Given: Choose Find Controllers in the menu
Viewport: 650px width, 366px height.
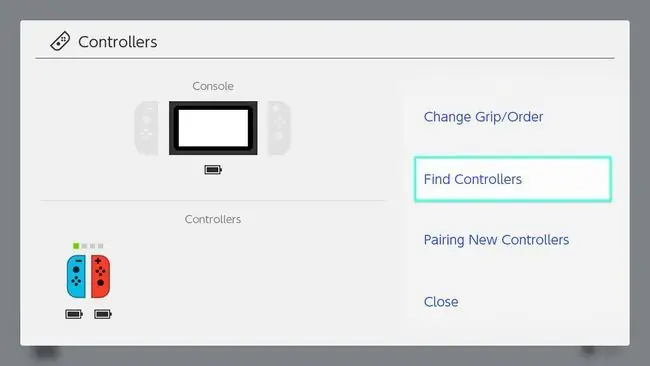Looking at the screenshot, I should [x=513, y=179].
